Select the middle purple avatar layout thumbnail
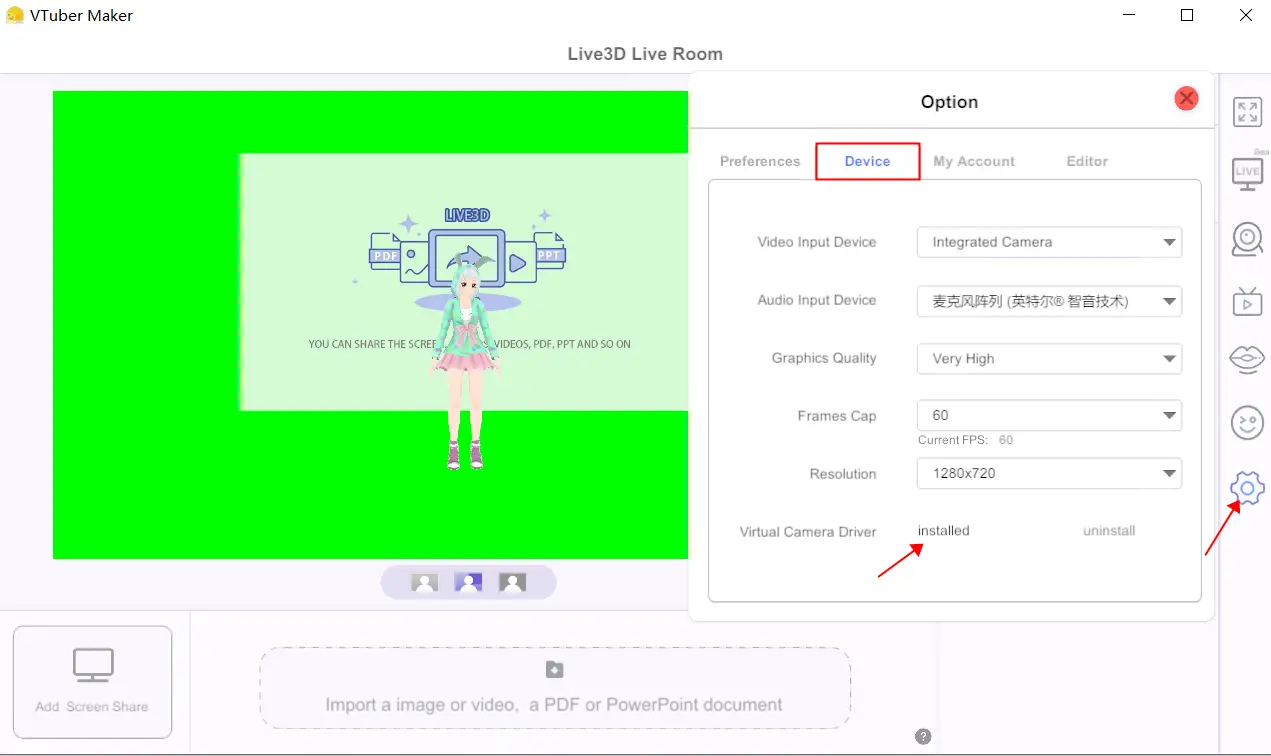 click(x=468, y=582)
